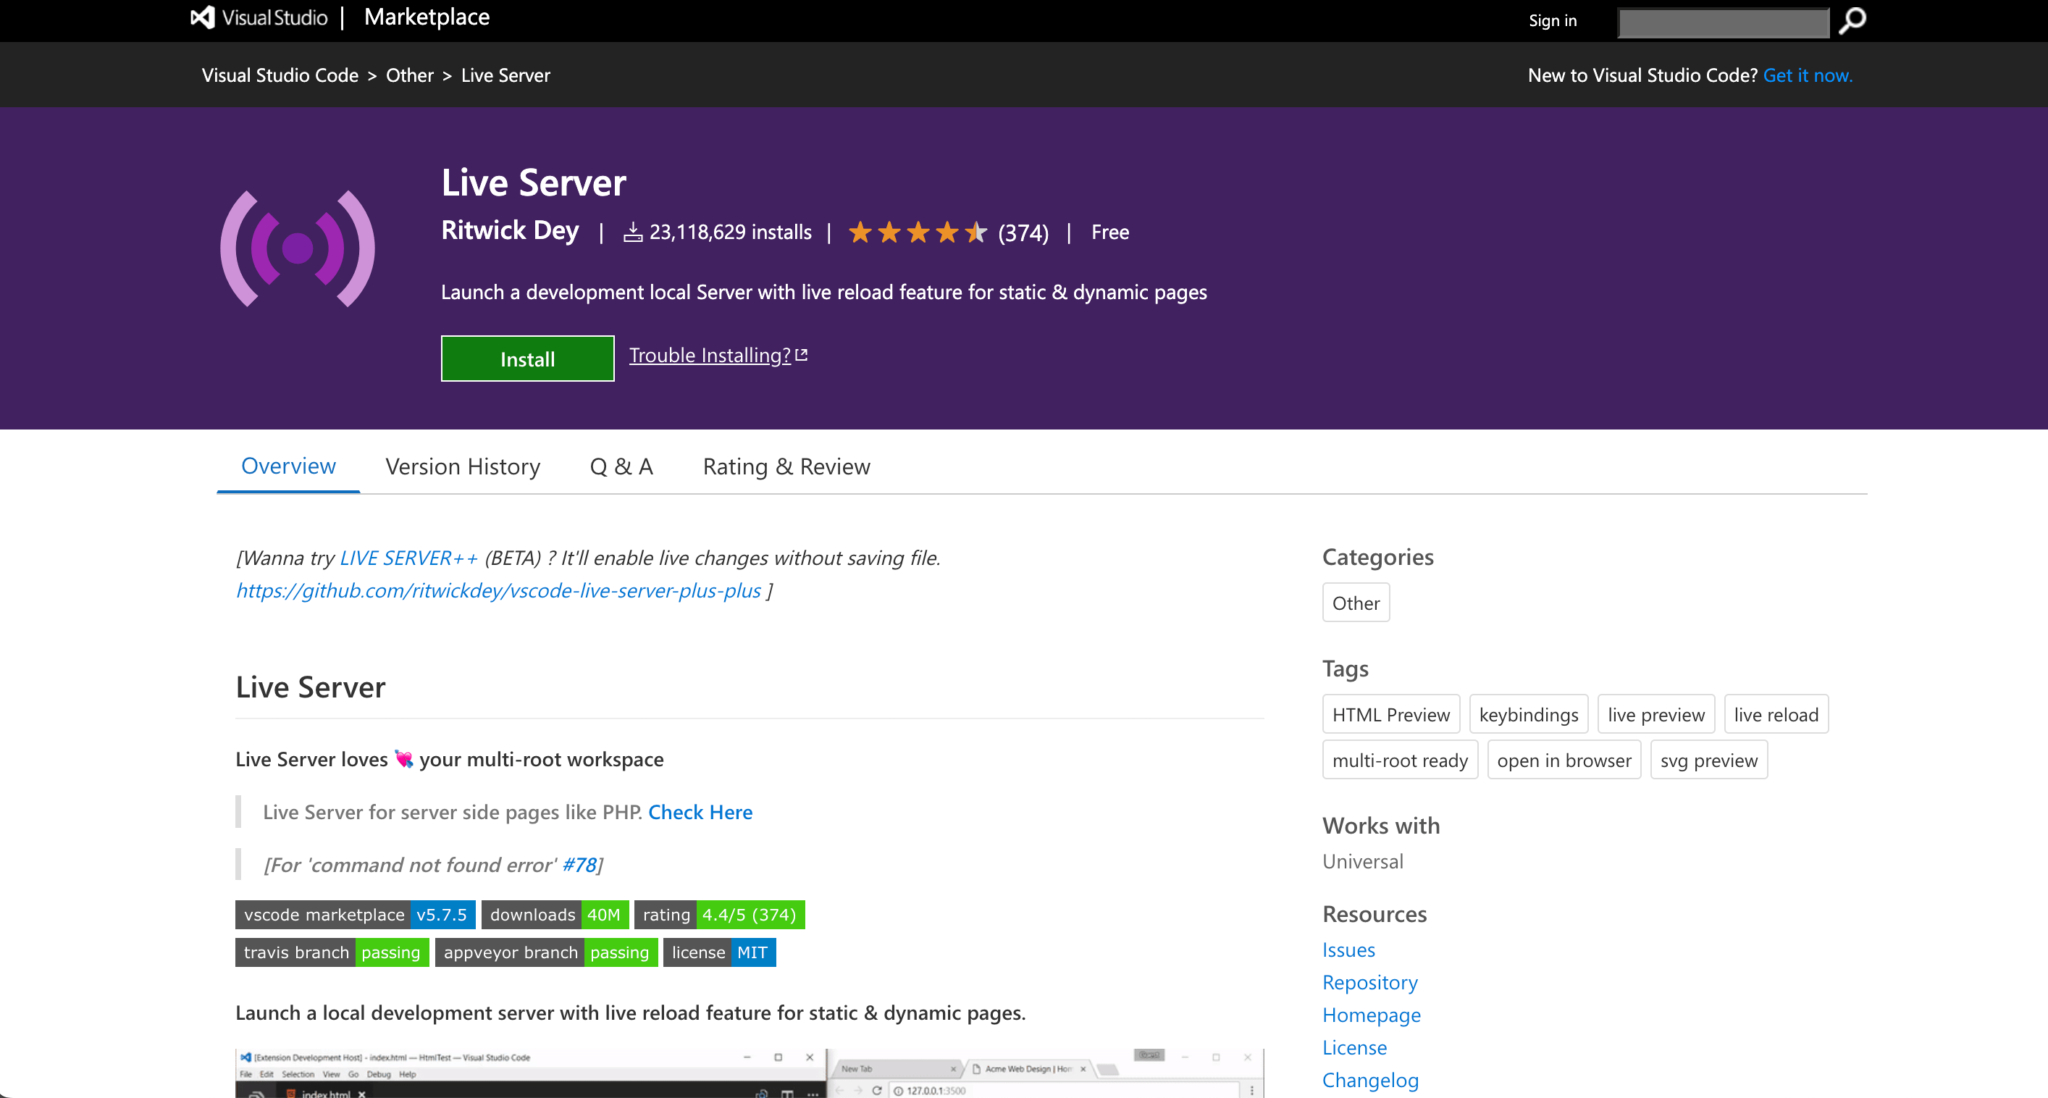Click the Install button
Image resolution: width=2048 pixels, height=1098 pixels.
pos(527,358)
